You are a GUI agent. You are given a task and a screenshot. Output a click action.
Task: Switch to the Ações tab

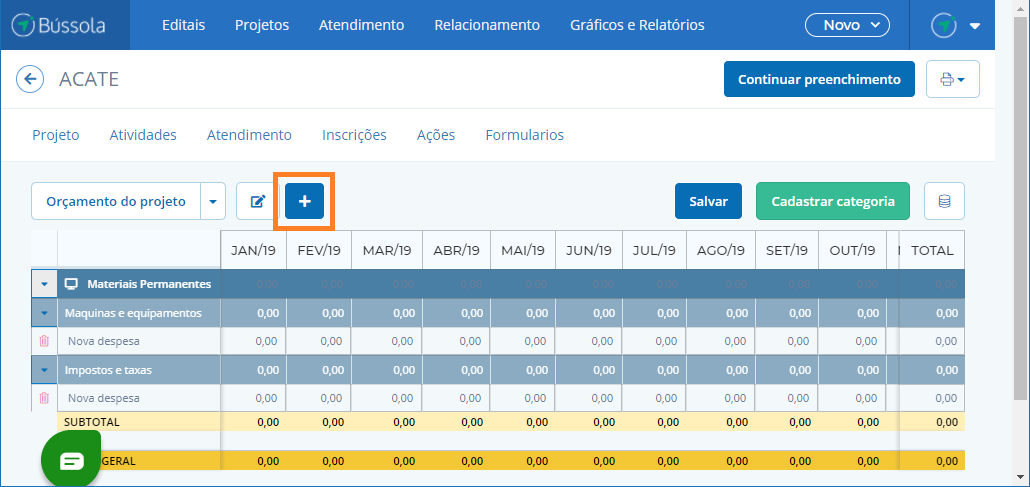coord(436,135)
